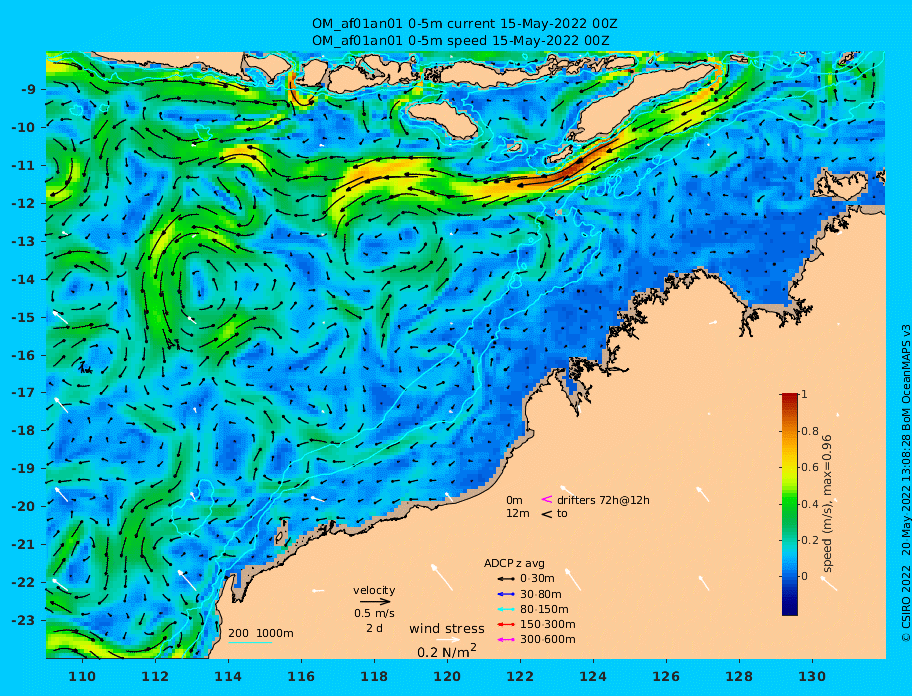Click the '200 1000m' isobath label
This screenshot has width=912, height=696.
click(261, 633)
